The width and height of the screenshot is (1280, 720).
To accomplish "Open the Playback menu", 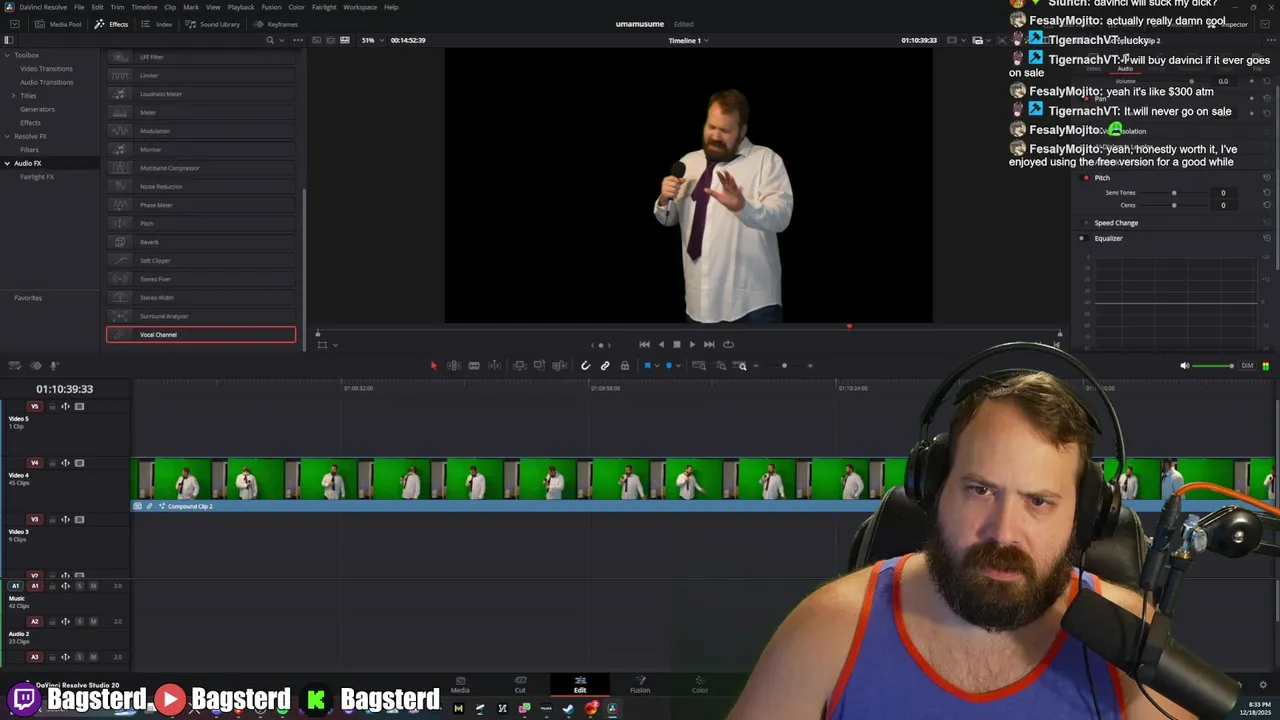I will point(241,7).
